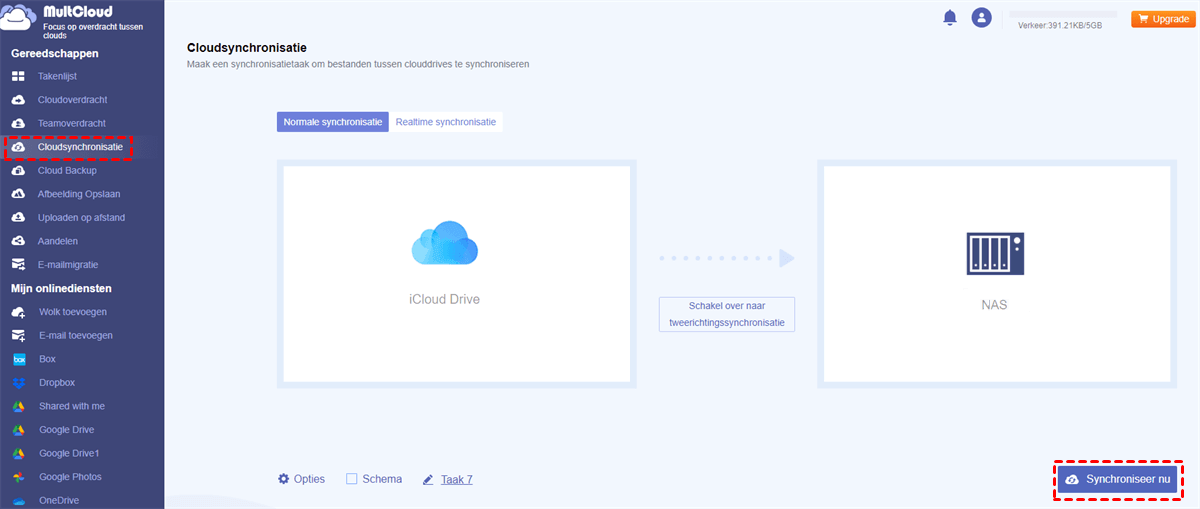This screenshot has height=509, width=1200.
Task: Open the Google Photos entry
Action: pos(70,477)
